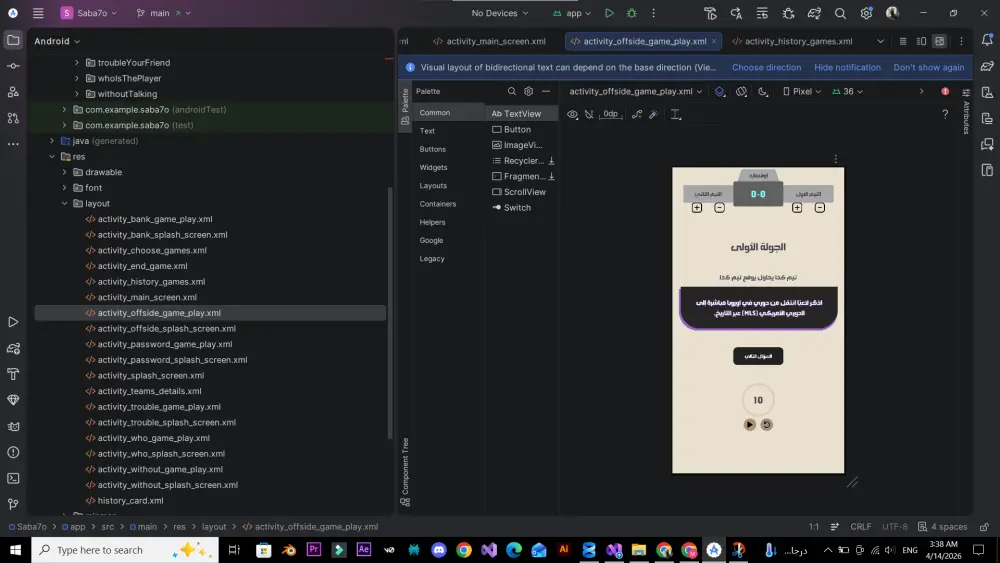Open Gradle elephant icon on right sidebar
Image resolution: width=1000 pixels, height=563 pixels.
click(x=987, y=66)
